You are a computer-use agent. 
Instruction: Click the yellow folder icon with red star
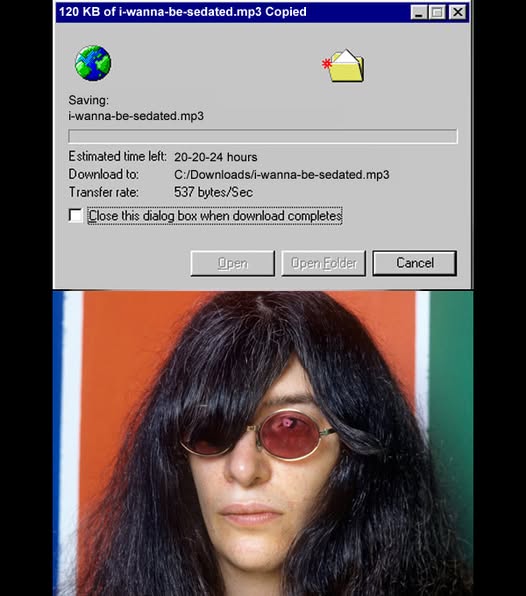tap(343, 65)
